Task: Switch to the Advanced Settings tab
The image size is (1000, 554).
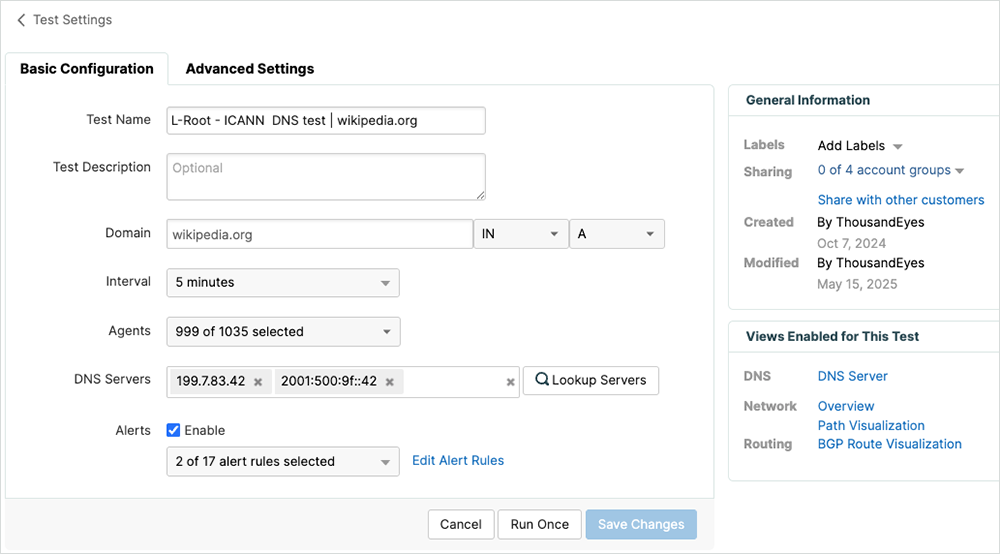Action: 250,69
